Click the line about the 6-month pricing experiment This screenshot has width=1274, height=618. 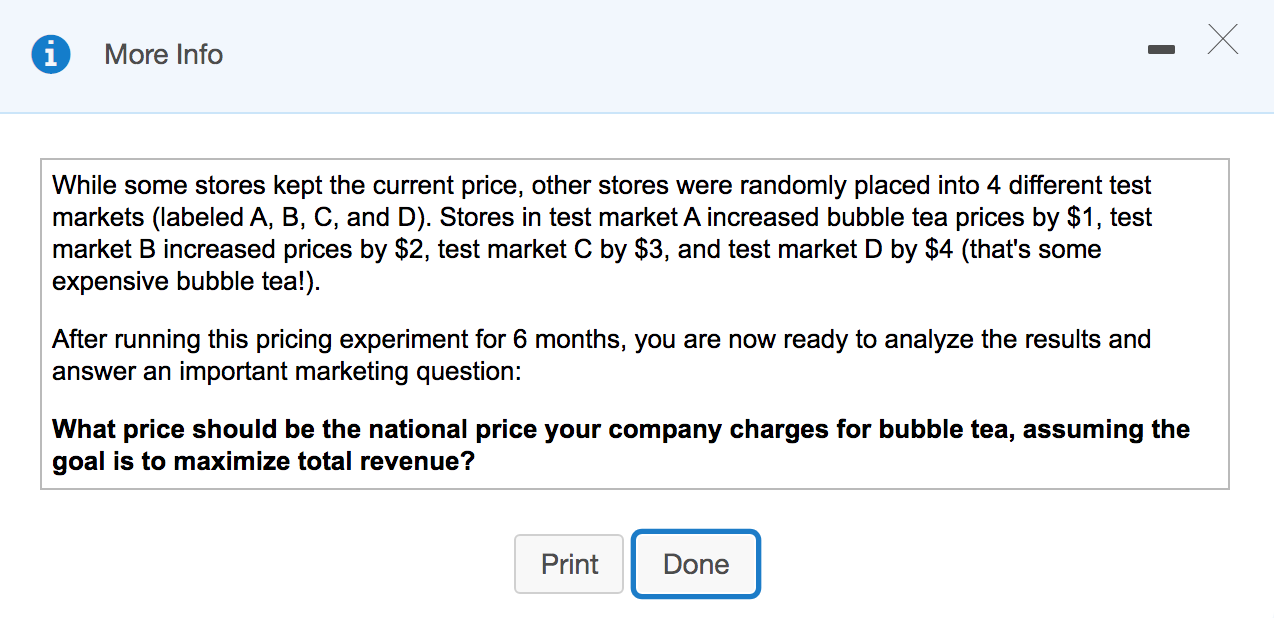coord(600,340)
